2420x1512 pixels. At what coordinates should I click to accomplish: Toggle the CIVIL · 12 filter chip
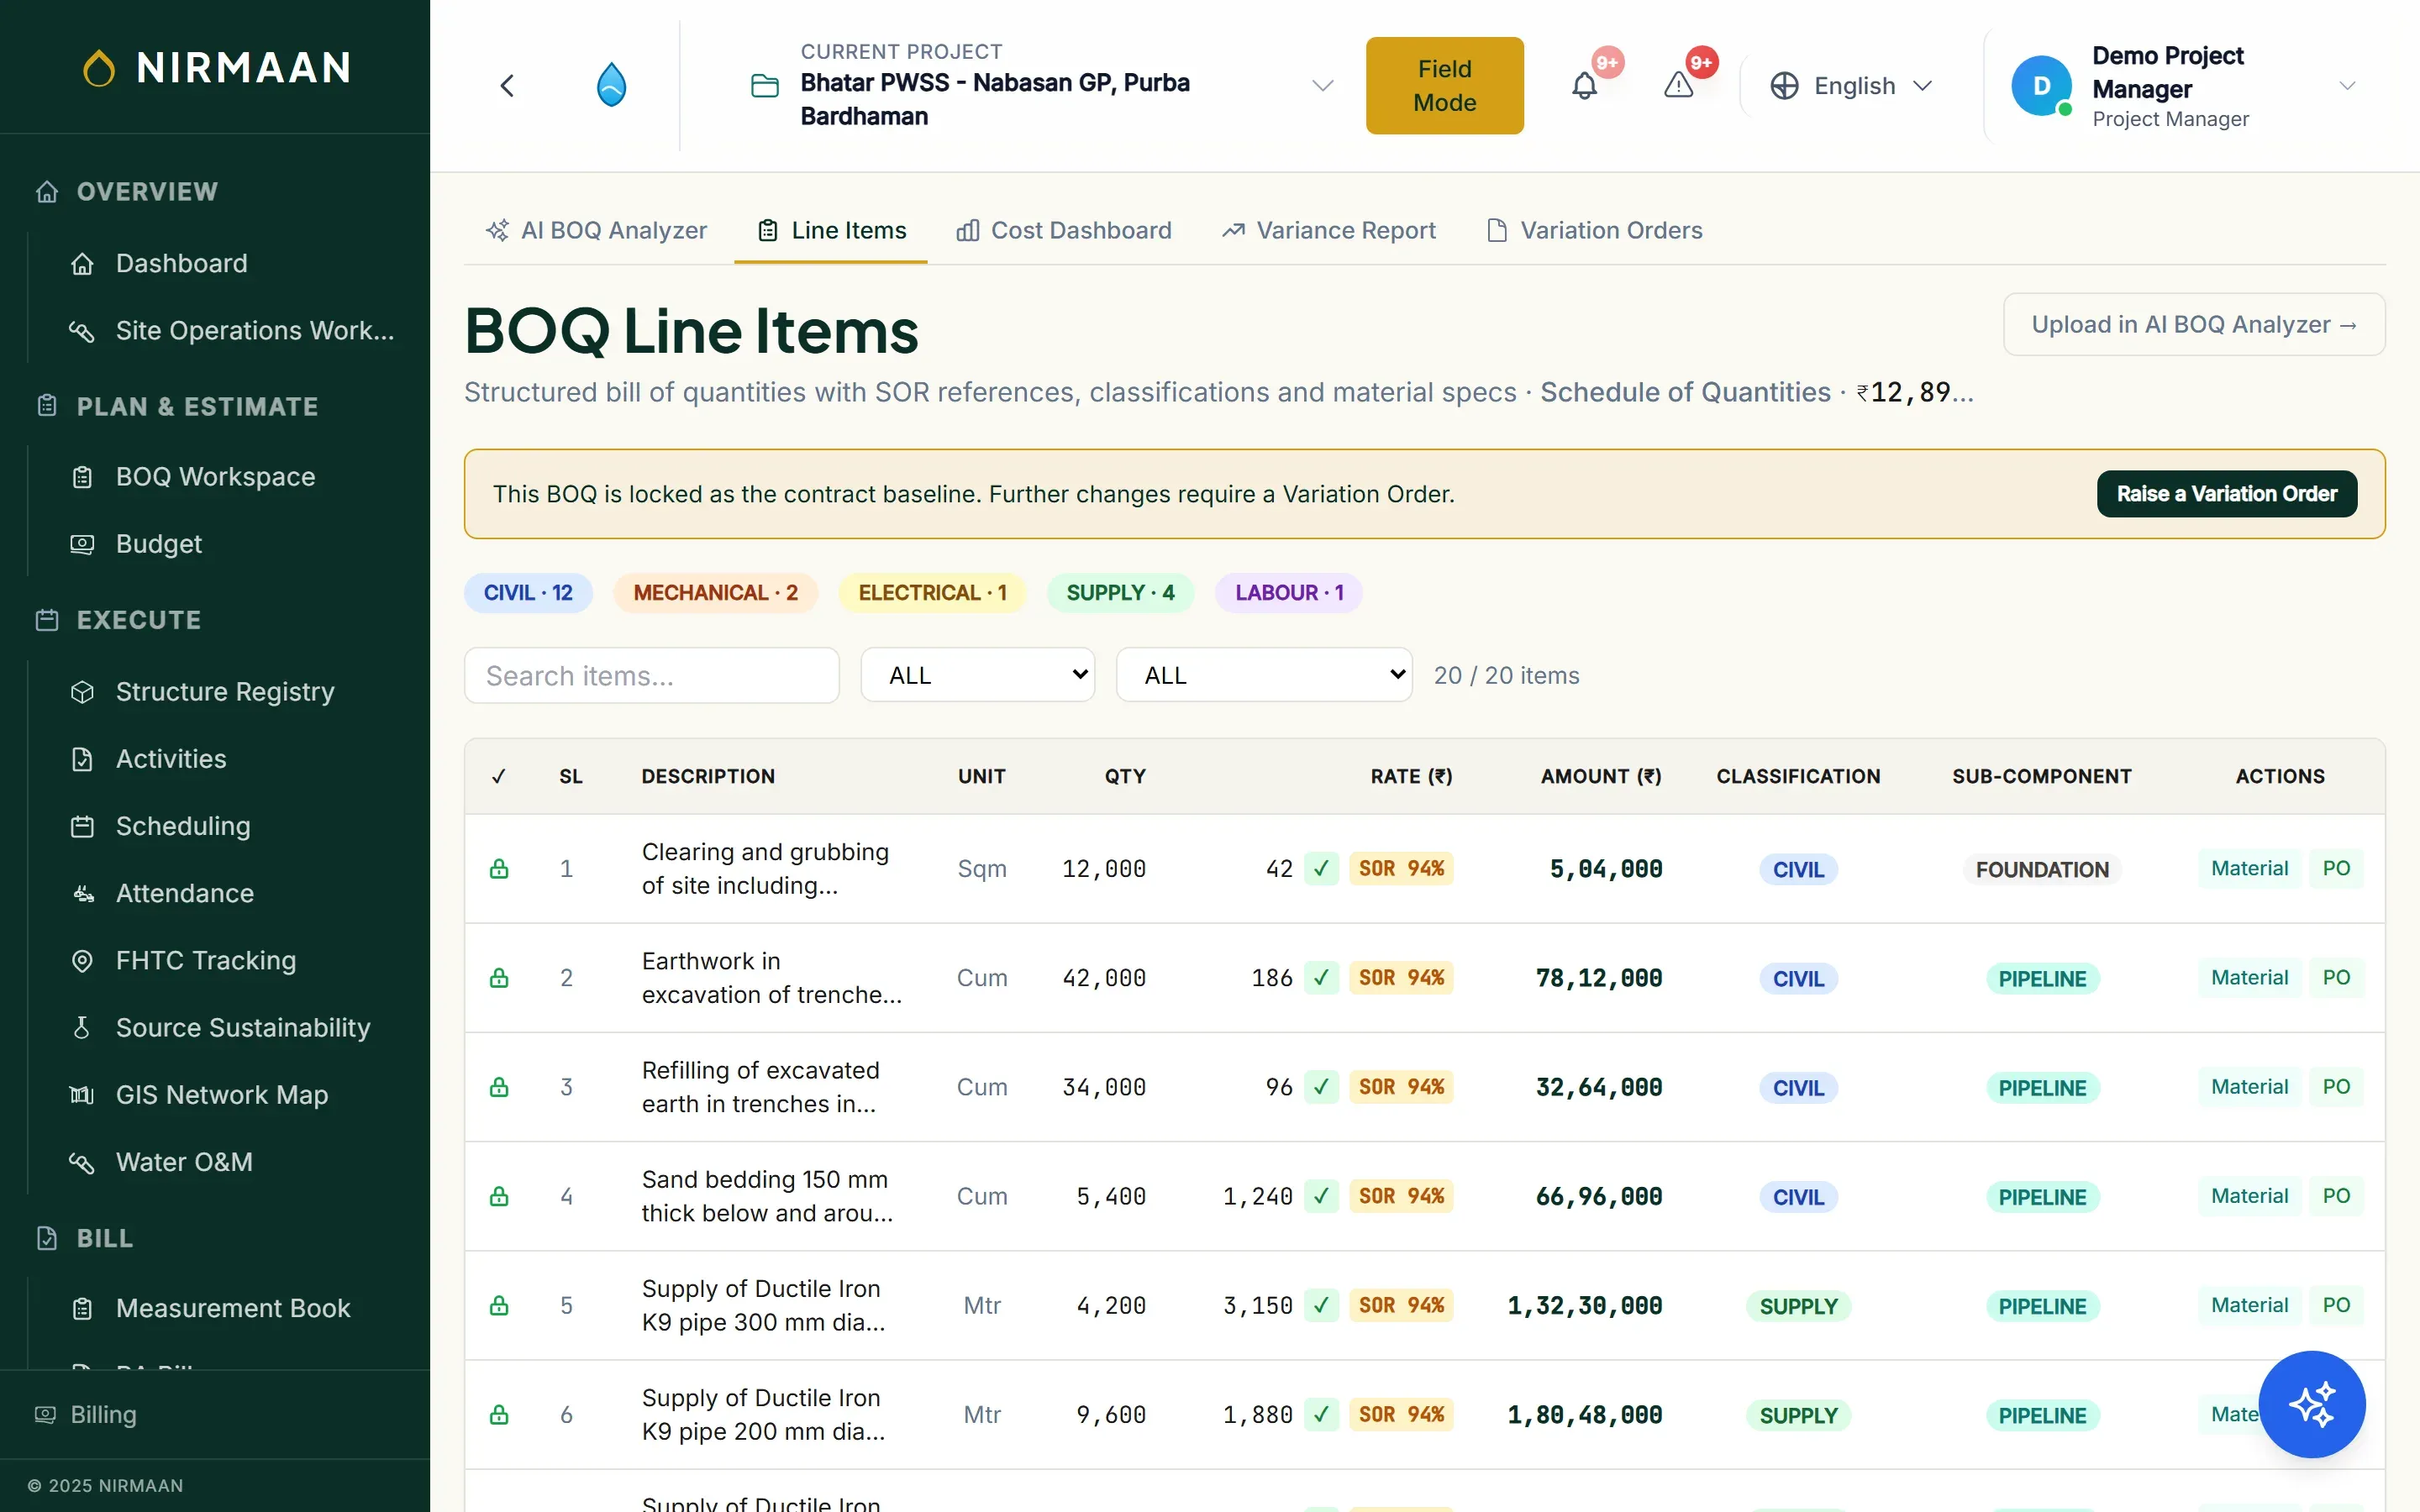[x=528, y=593]
